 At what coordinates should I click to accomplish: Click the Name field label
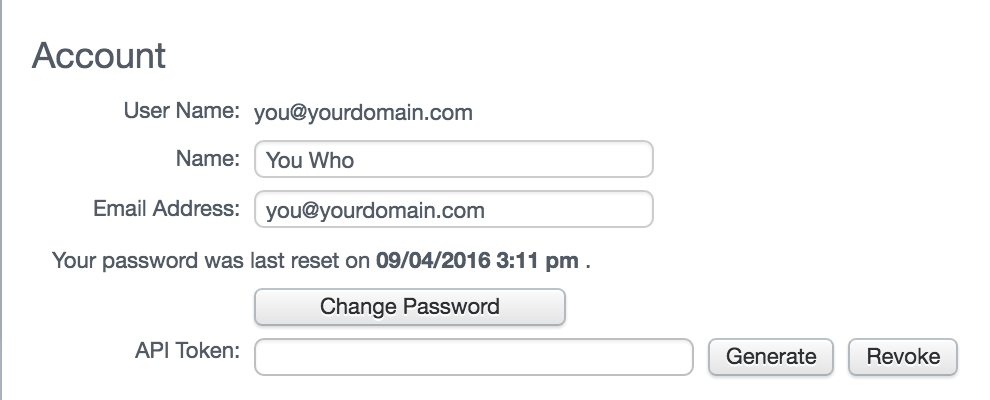tap(208, 158)
